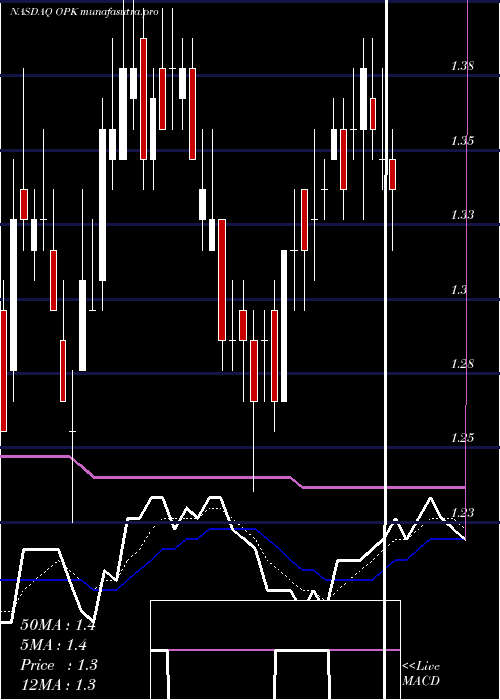
Task: Click the 1.28 price axis label
Action: coord(462,364)
